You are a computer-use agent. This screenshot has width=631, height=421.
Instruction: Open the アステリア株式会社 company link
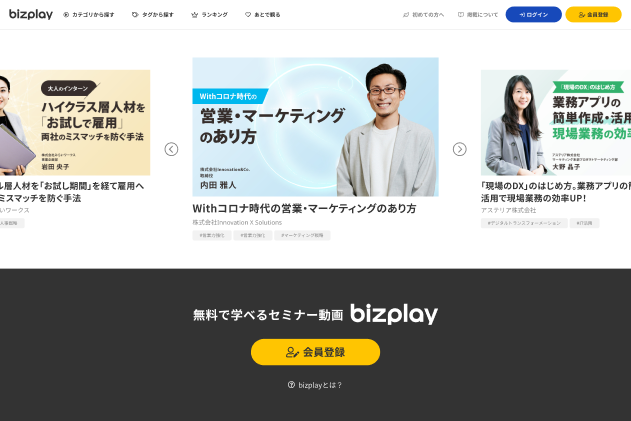point(509,210)
